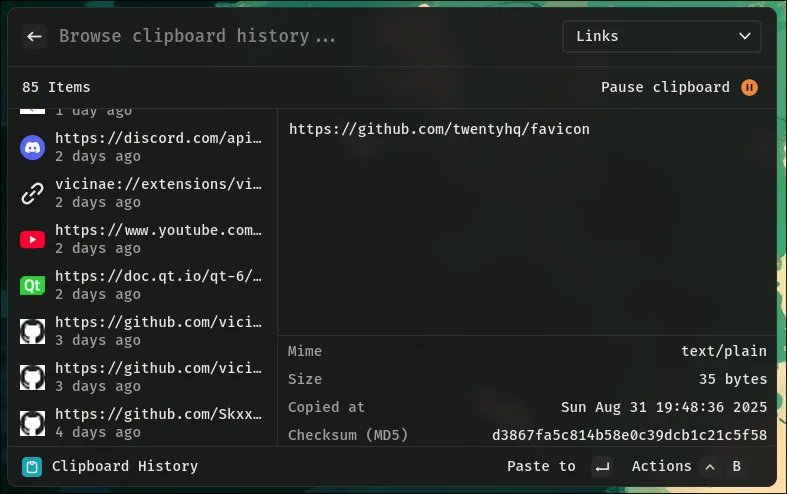The image size is (787, 494).
Task: Click the Clipboard History icon in footer
Action: tap(32, 467)
